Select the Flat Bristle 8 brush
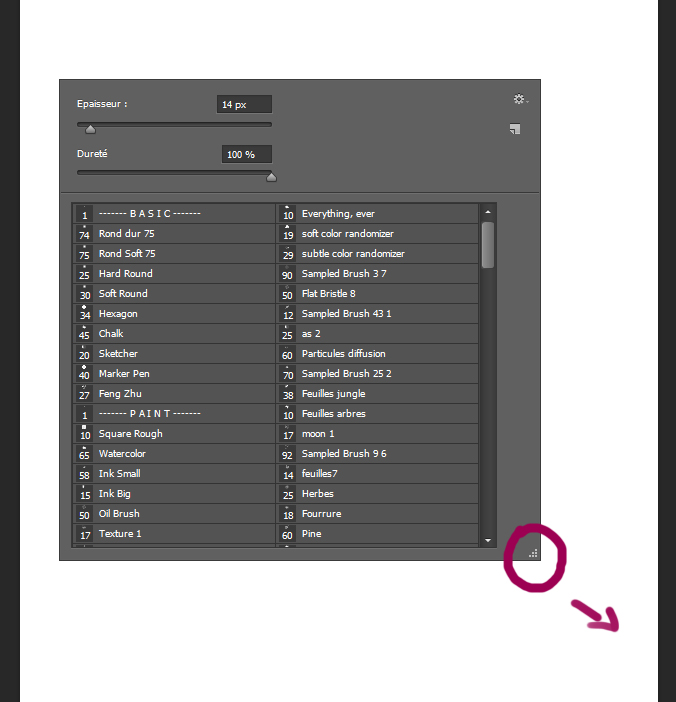The width and height of the screenshot is (676, 702). click(x=328, y=294)
